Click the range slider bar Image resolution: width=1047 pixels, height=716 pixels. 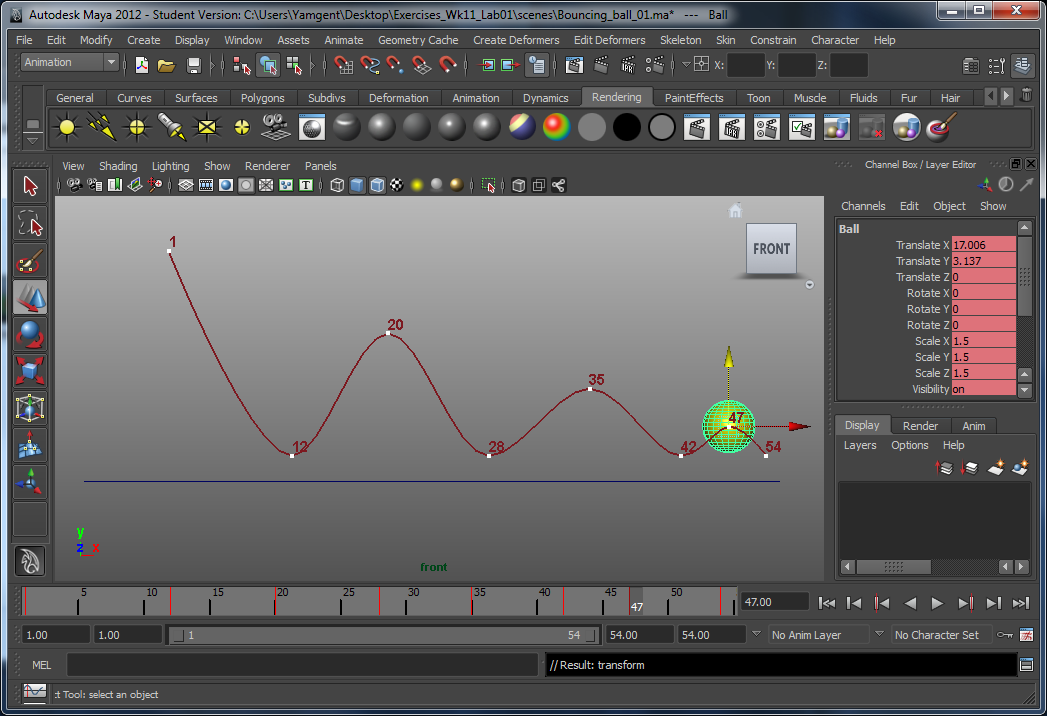(384, 635)
